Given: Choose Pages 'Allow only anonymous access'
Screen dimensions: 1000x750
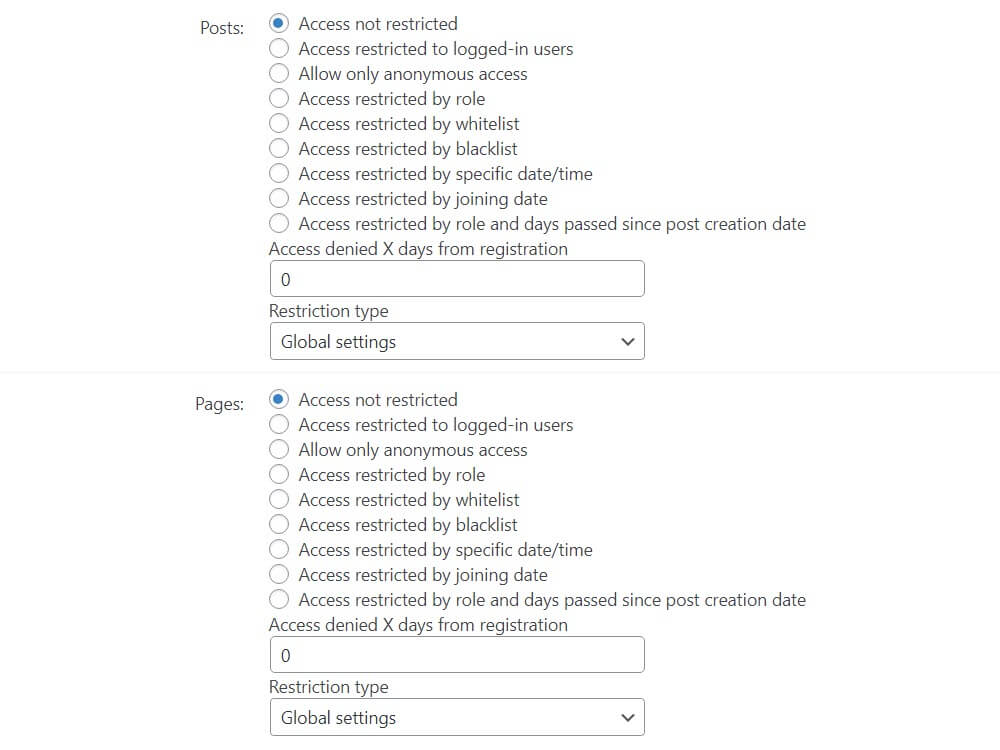Looking at the screenshot, I should 280,449.
